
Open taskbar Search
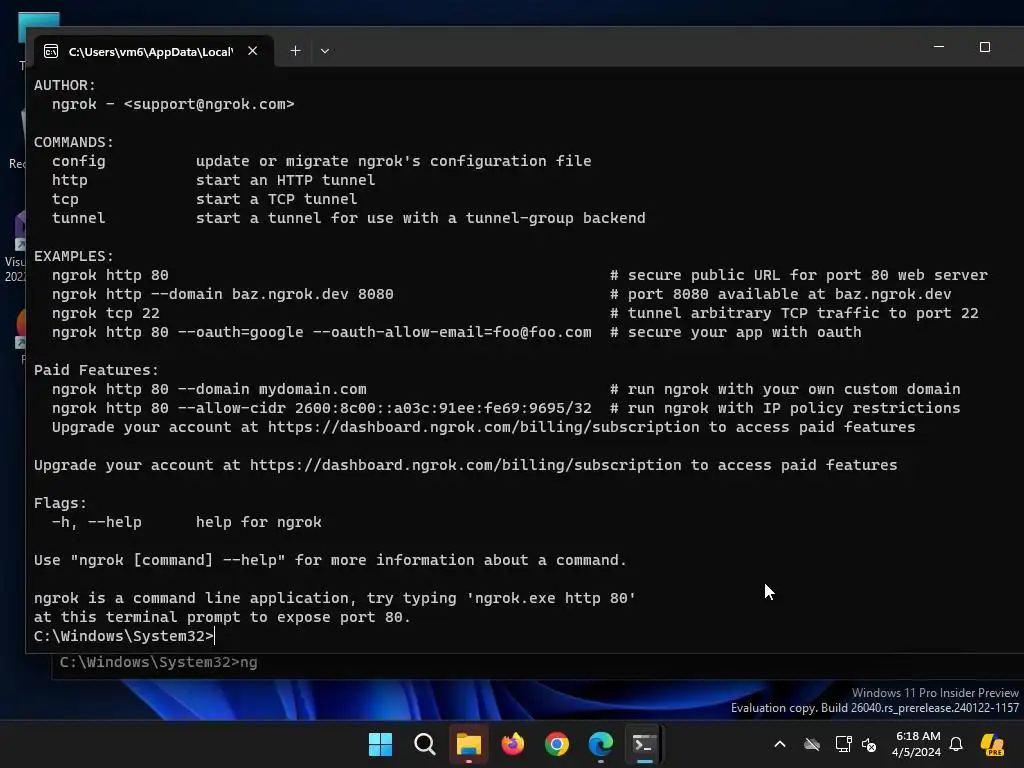[x=424, y=744]
